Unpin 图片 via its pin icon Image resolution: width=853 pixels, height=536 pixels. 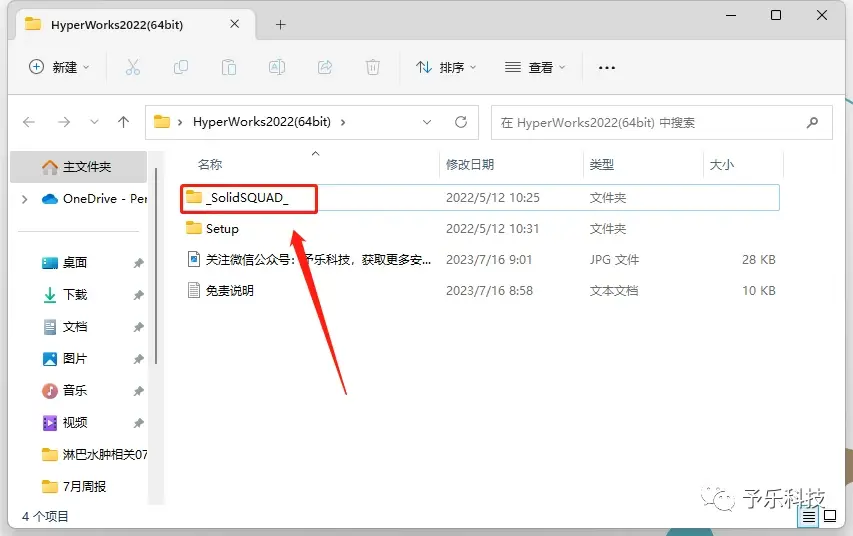[x=139, y=359]
